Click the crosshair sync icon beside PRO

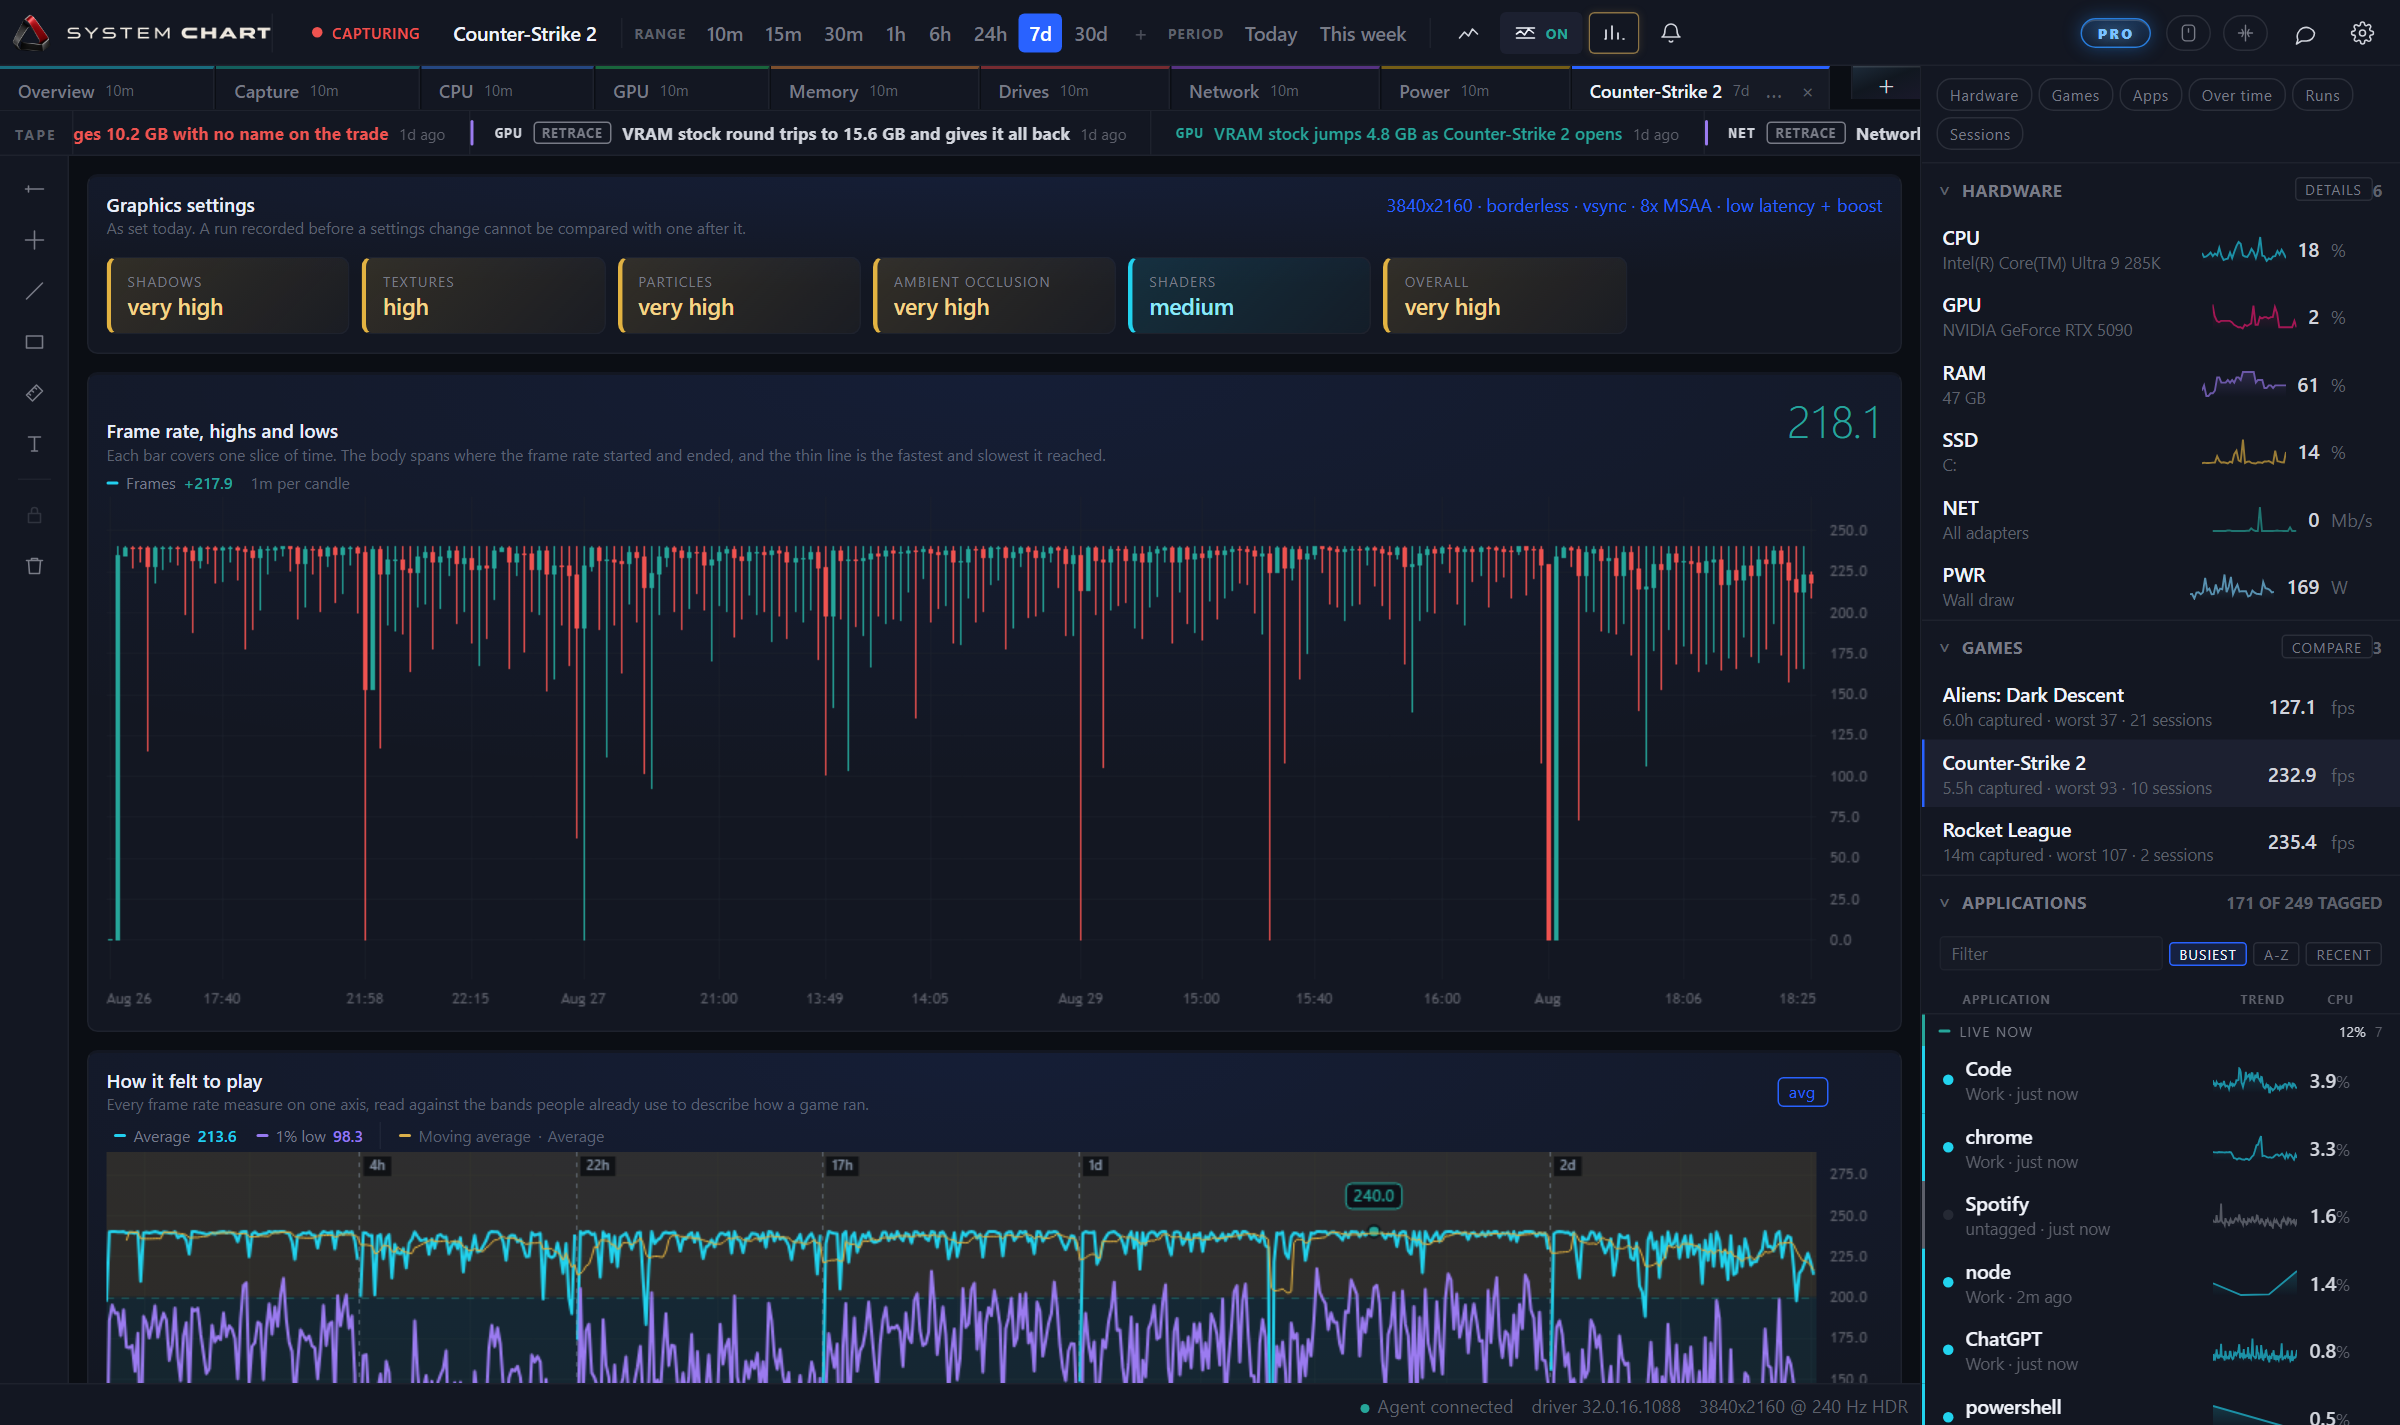pyautogui.click(x=2245, y=33)
